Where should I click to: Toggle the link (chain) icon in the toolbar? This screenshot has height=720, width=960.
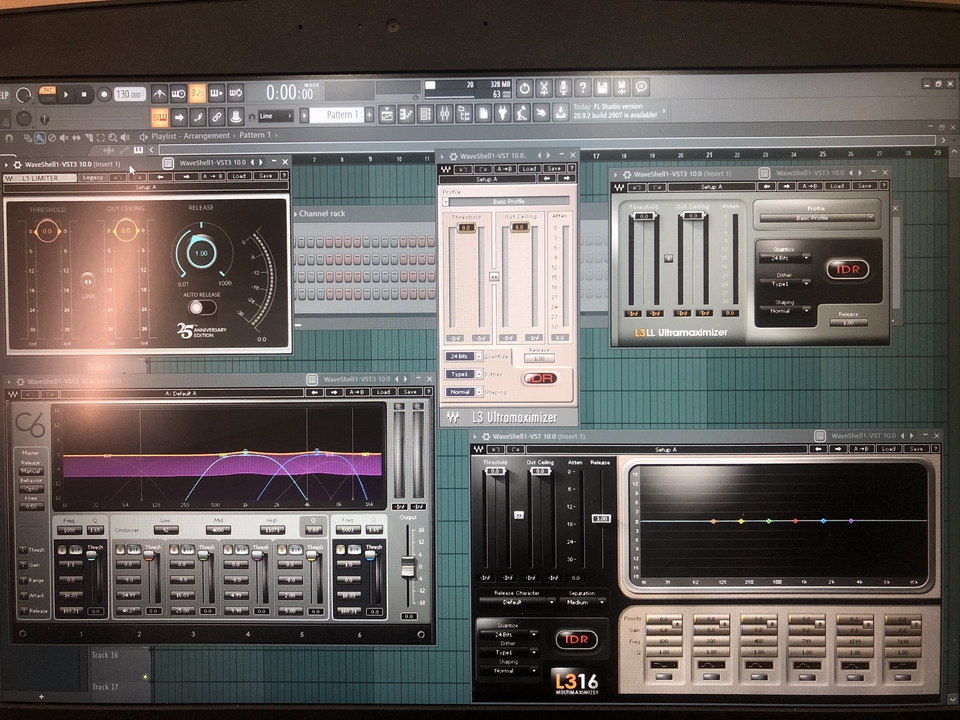(x=217, y=116)
